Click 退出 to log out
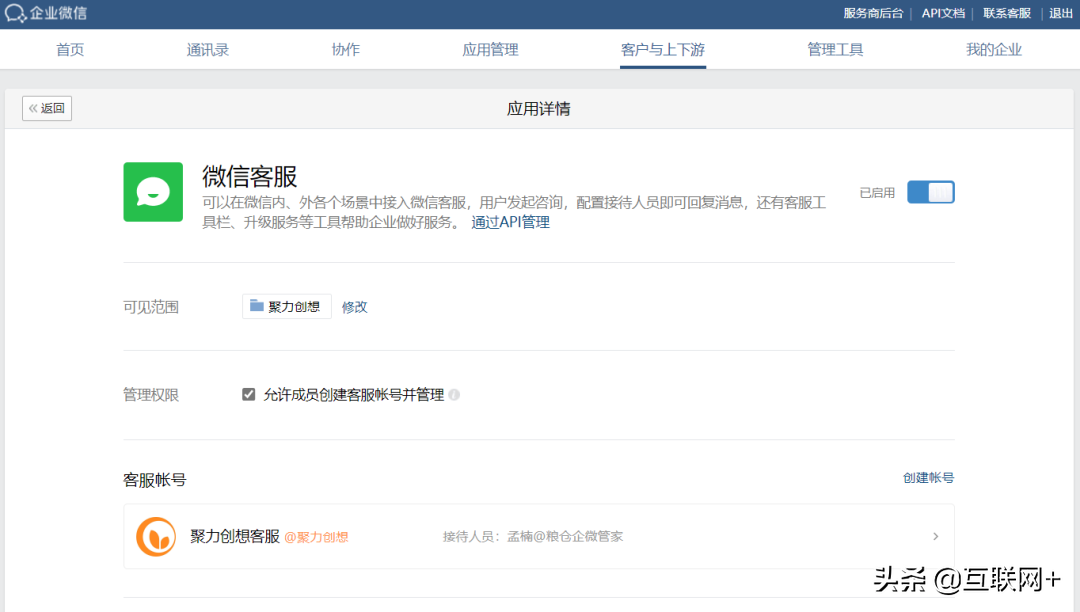This screenshot has width=1080, height=612. click(1061, 13)
